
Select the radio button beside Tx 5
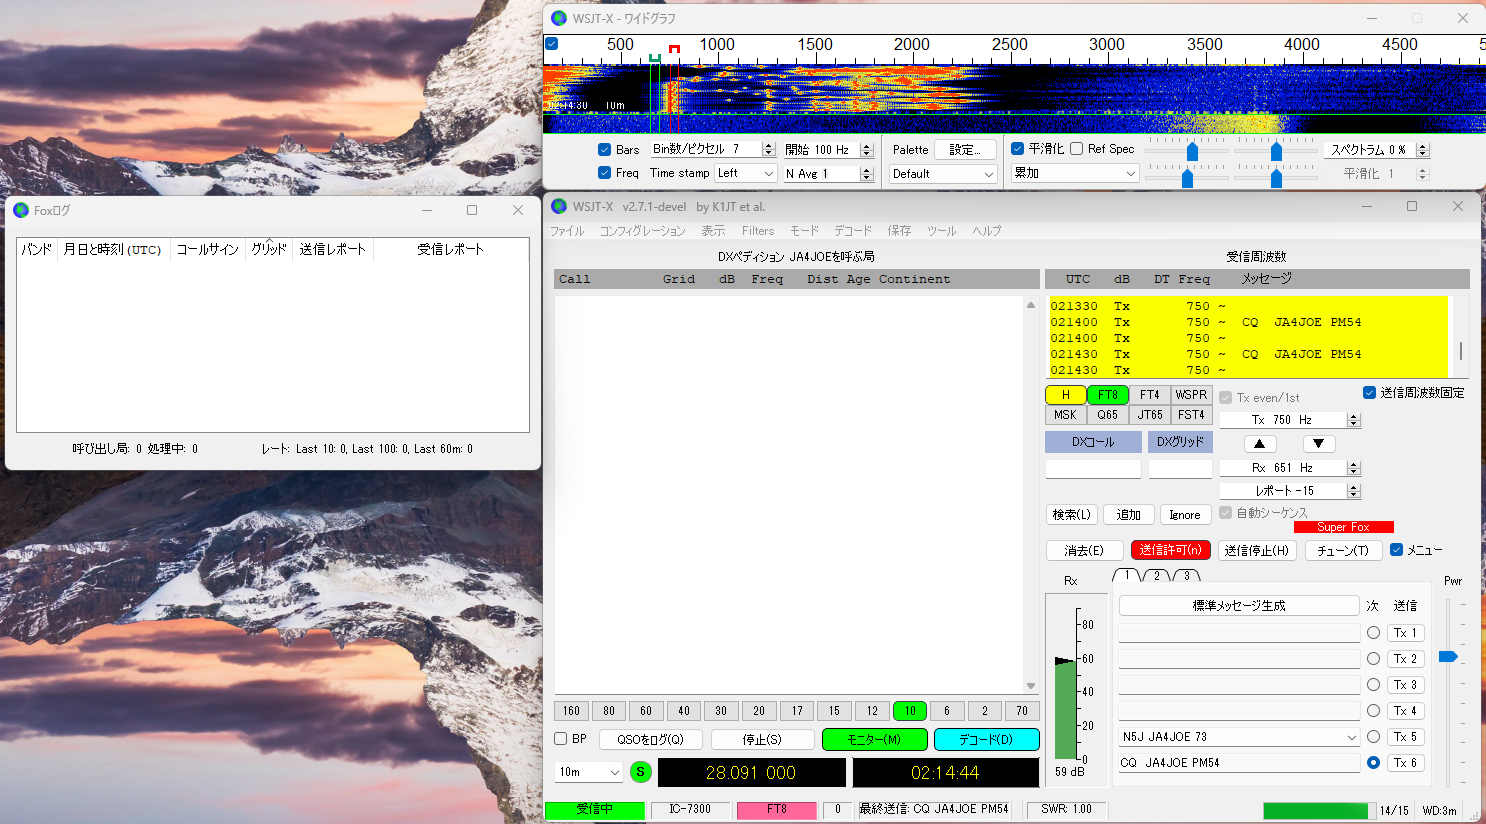pyautogui.click(x=1373, y=737)
